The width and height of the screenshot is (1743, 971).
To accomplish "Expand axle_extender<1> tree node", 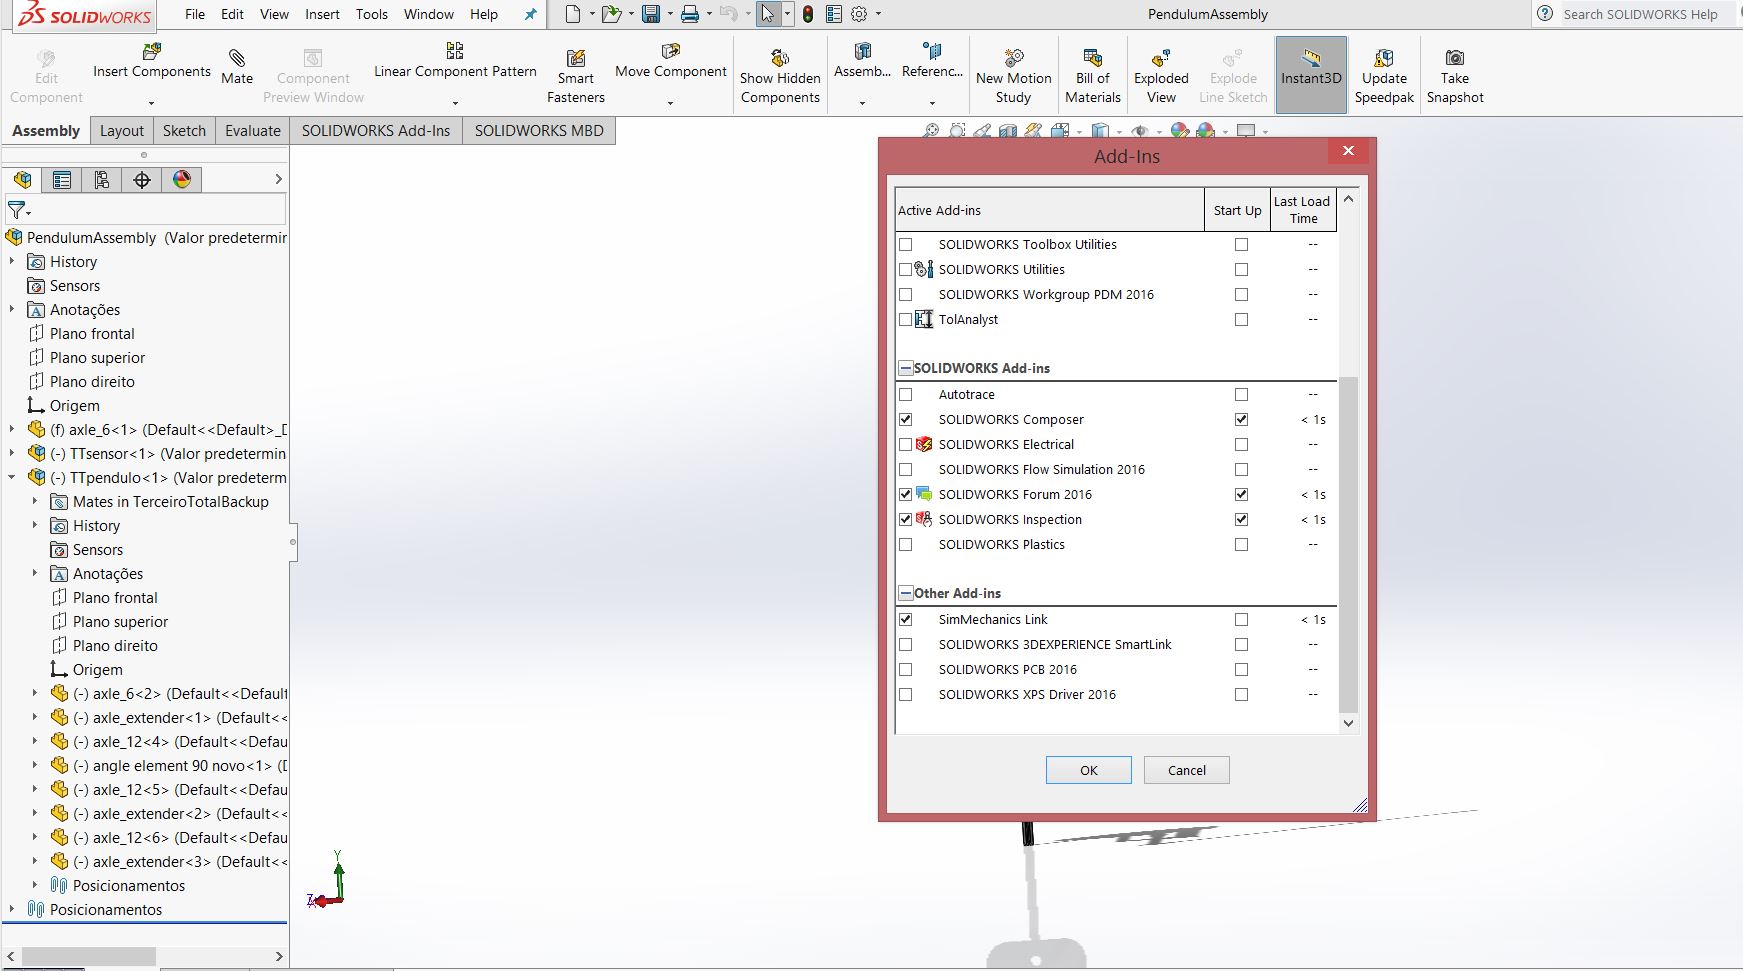I will coord(35,717).
